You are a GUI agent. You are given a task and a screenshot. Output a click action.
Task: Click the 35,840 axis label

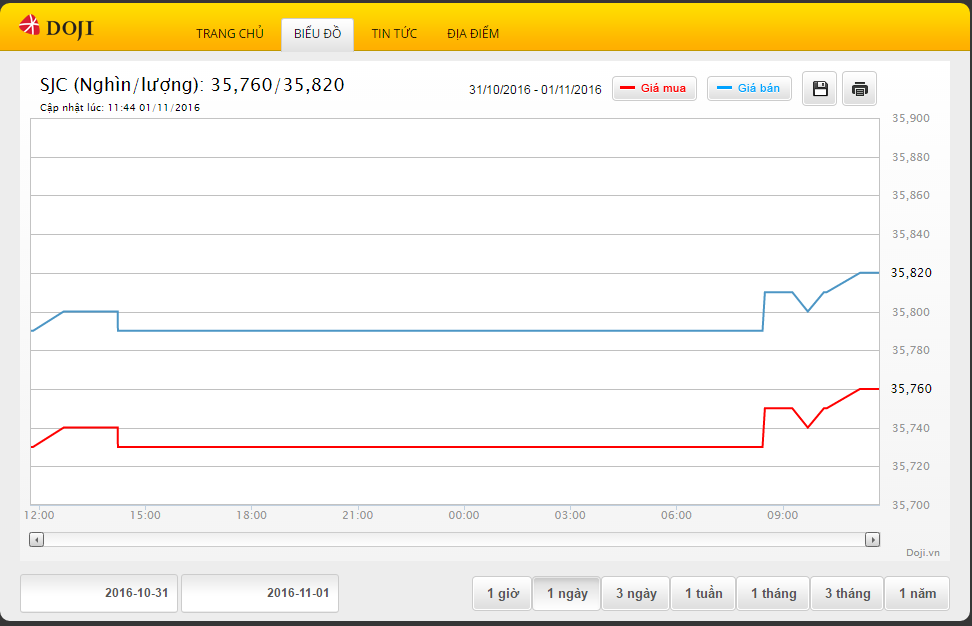[911, 234]
